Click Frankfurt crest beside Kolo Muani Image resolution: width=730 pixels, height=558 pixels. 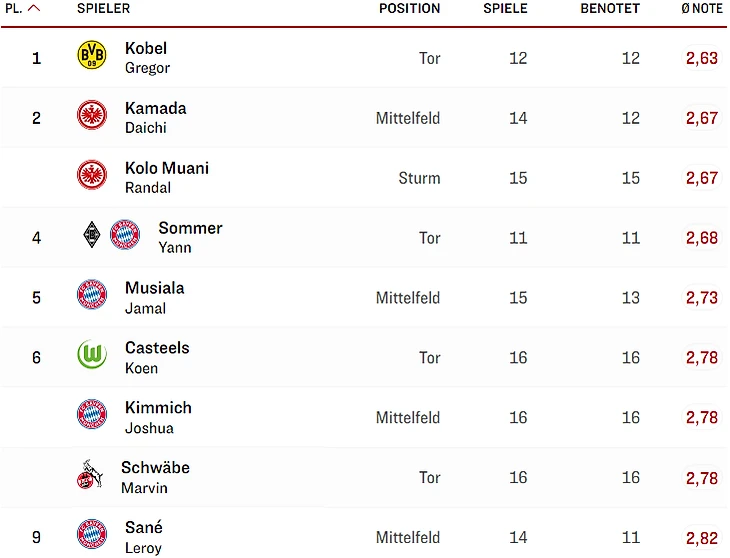pos(91,176)
